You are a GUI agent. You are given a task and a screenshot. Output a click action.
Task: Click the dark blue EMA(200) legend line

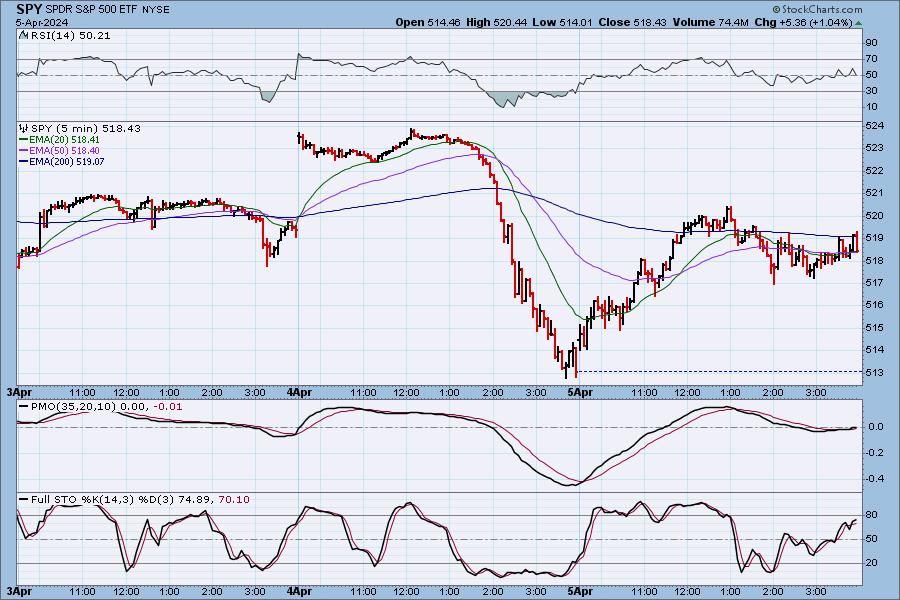[24, 161]
